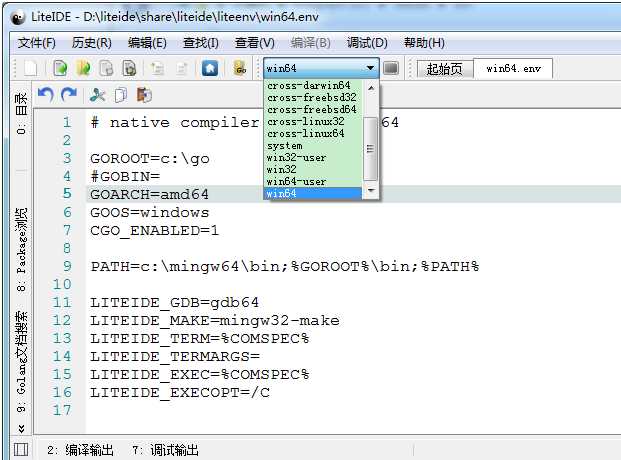Click the LITEIDE_EXECOPT=/C line
621x460 pixels.
point(180,392)
